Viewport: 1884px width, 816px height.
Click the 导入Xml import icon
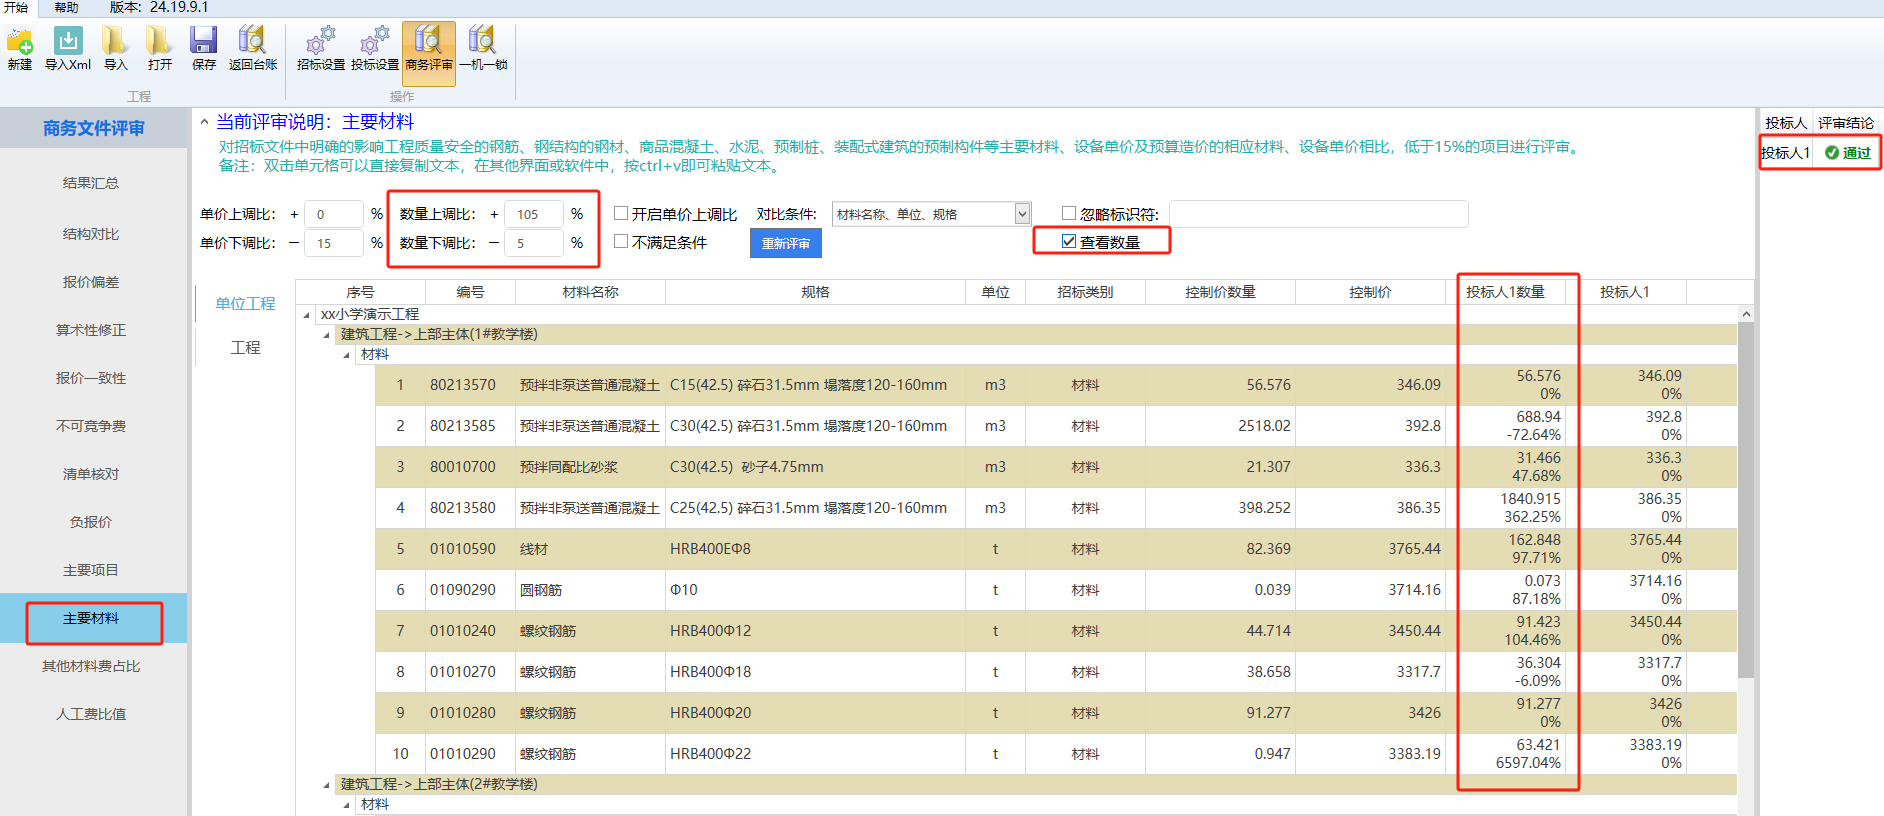coord(68,42)
